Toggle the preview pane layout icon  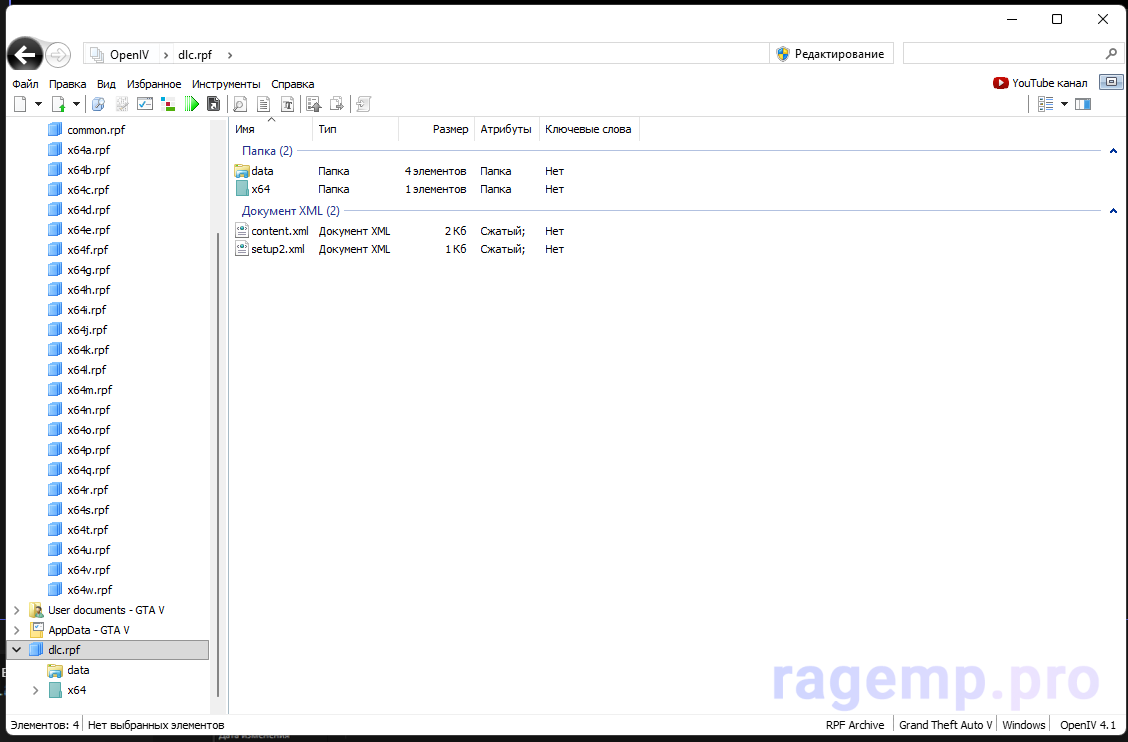[1083, 104]
